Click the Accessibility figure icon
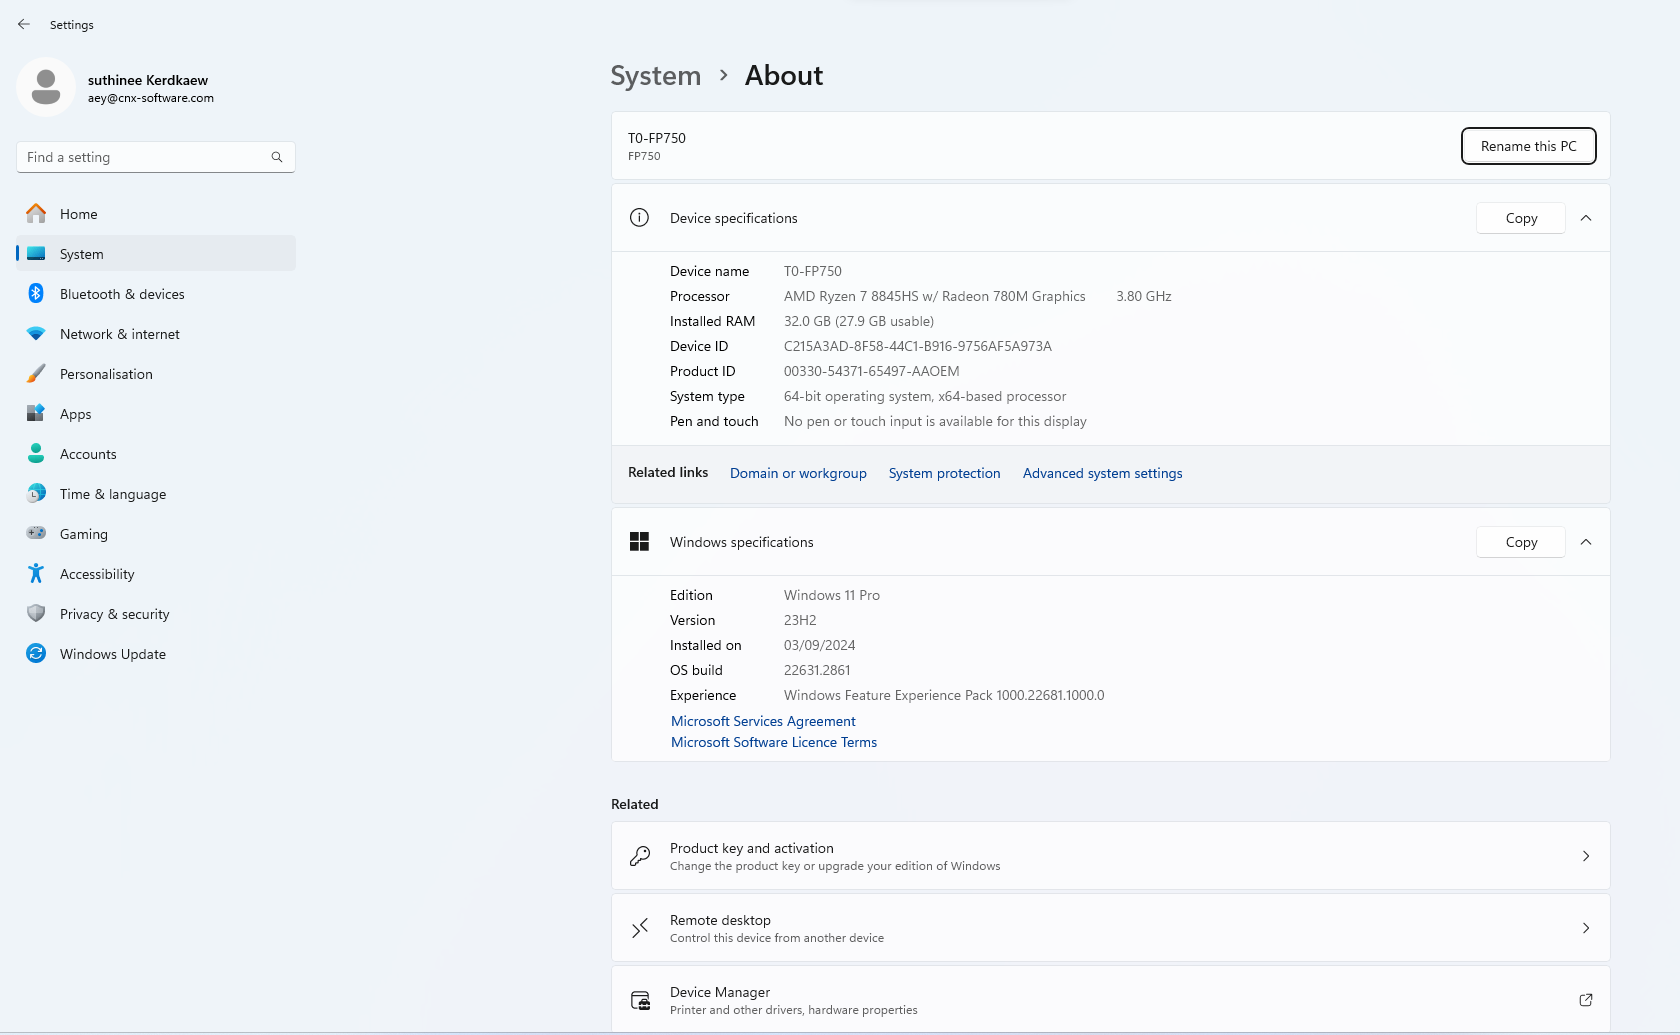The image size is (1680, 1035). tap(36, 573)
